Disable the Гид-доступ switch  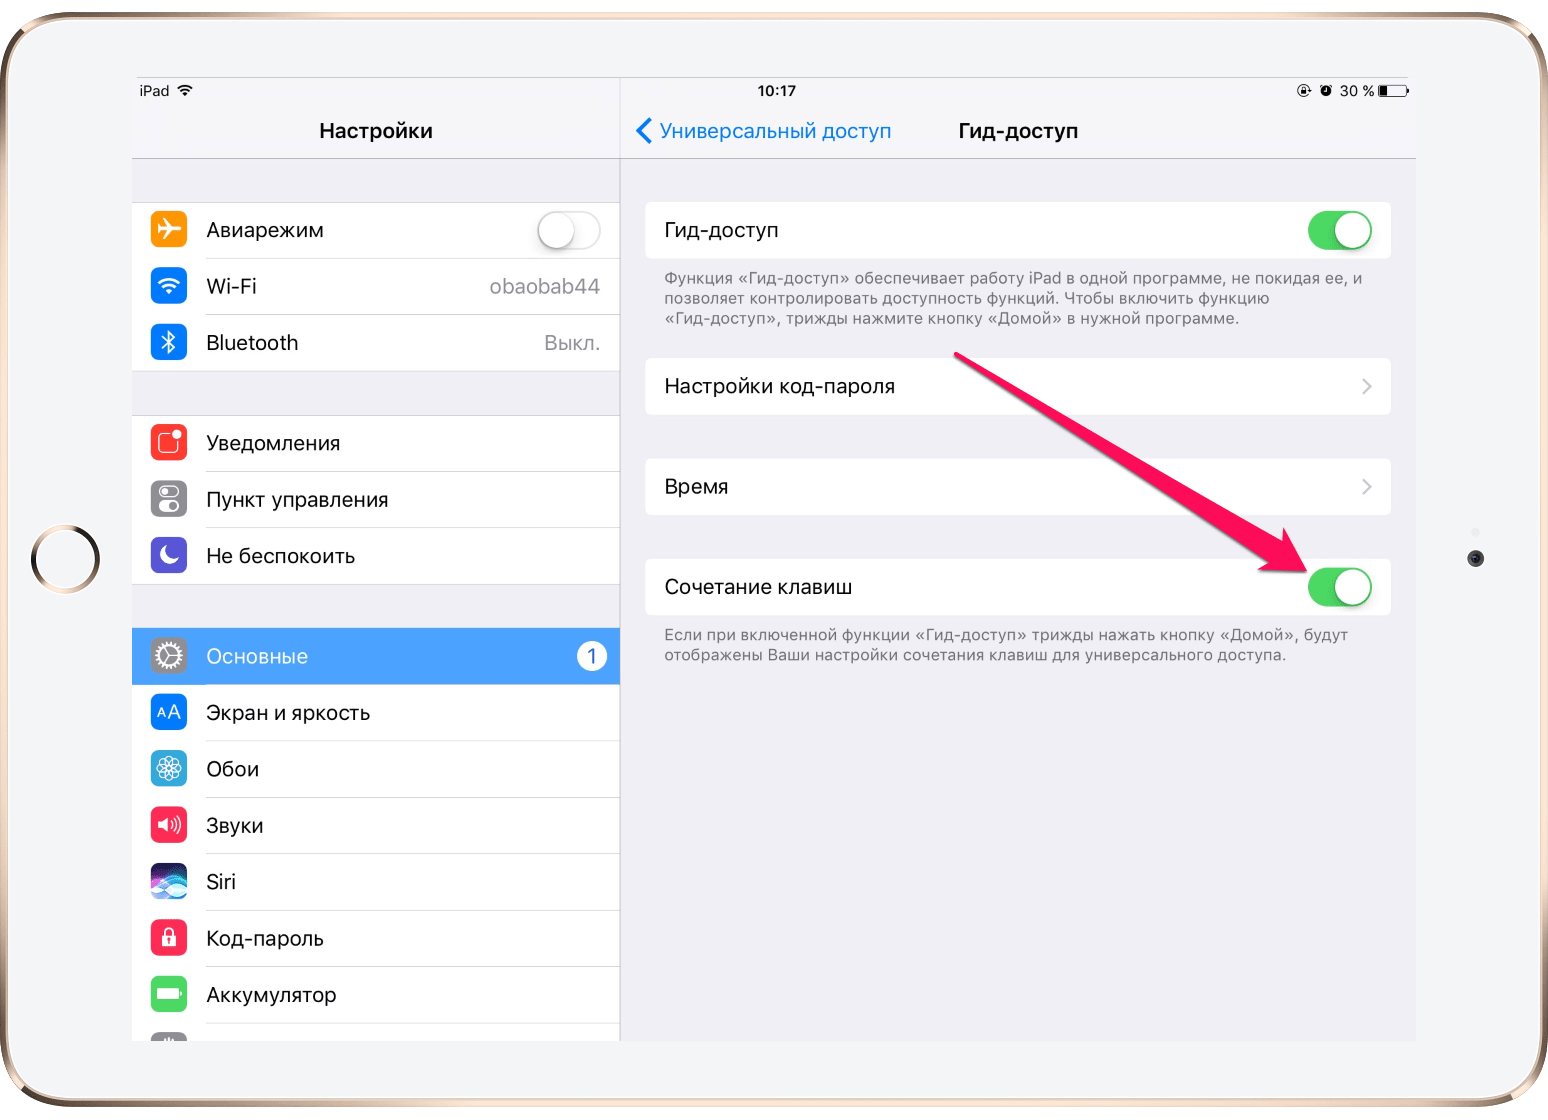[x=1340, y=230]
